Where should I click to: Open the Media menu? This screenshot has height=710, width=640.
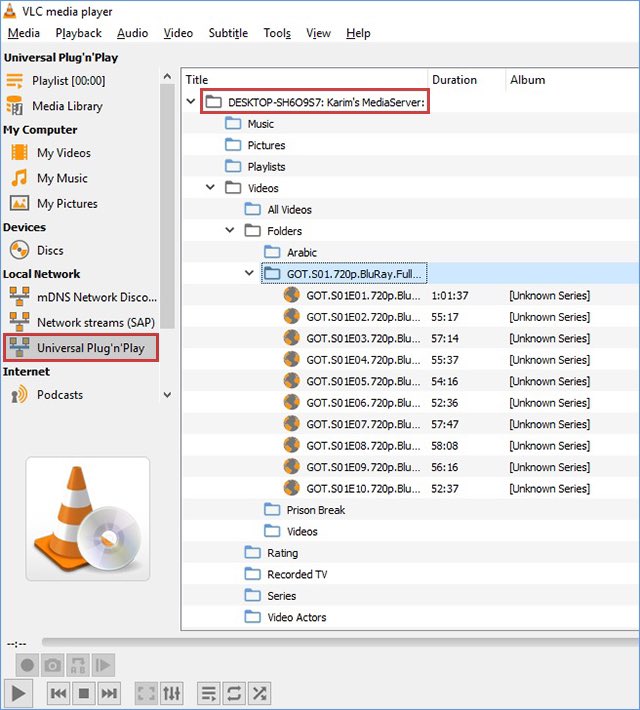click(24, 33)
